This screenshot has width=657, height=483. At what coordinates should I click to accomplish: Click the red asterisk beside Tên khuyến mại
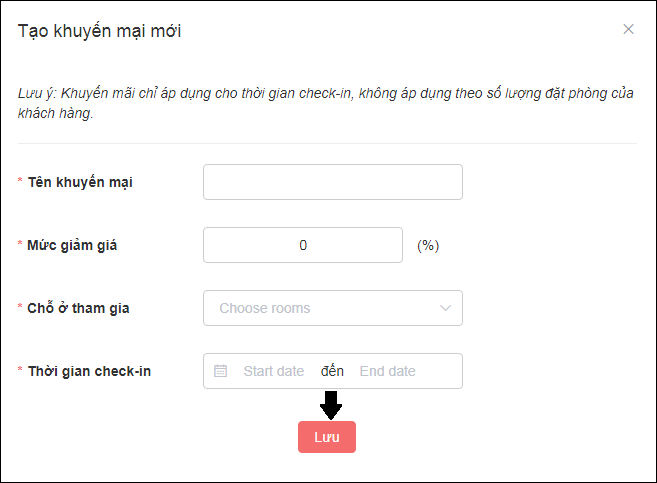click(20, 180)
